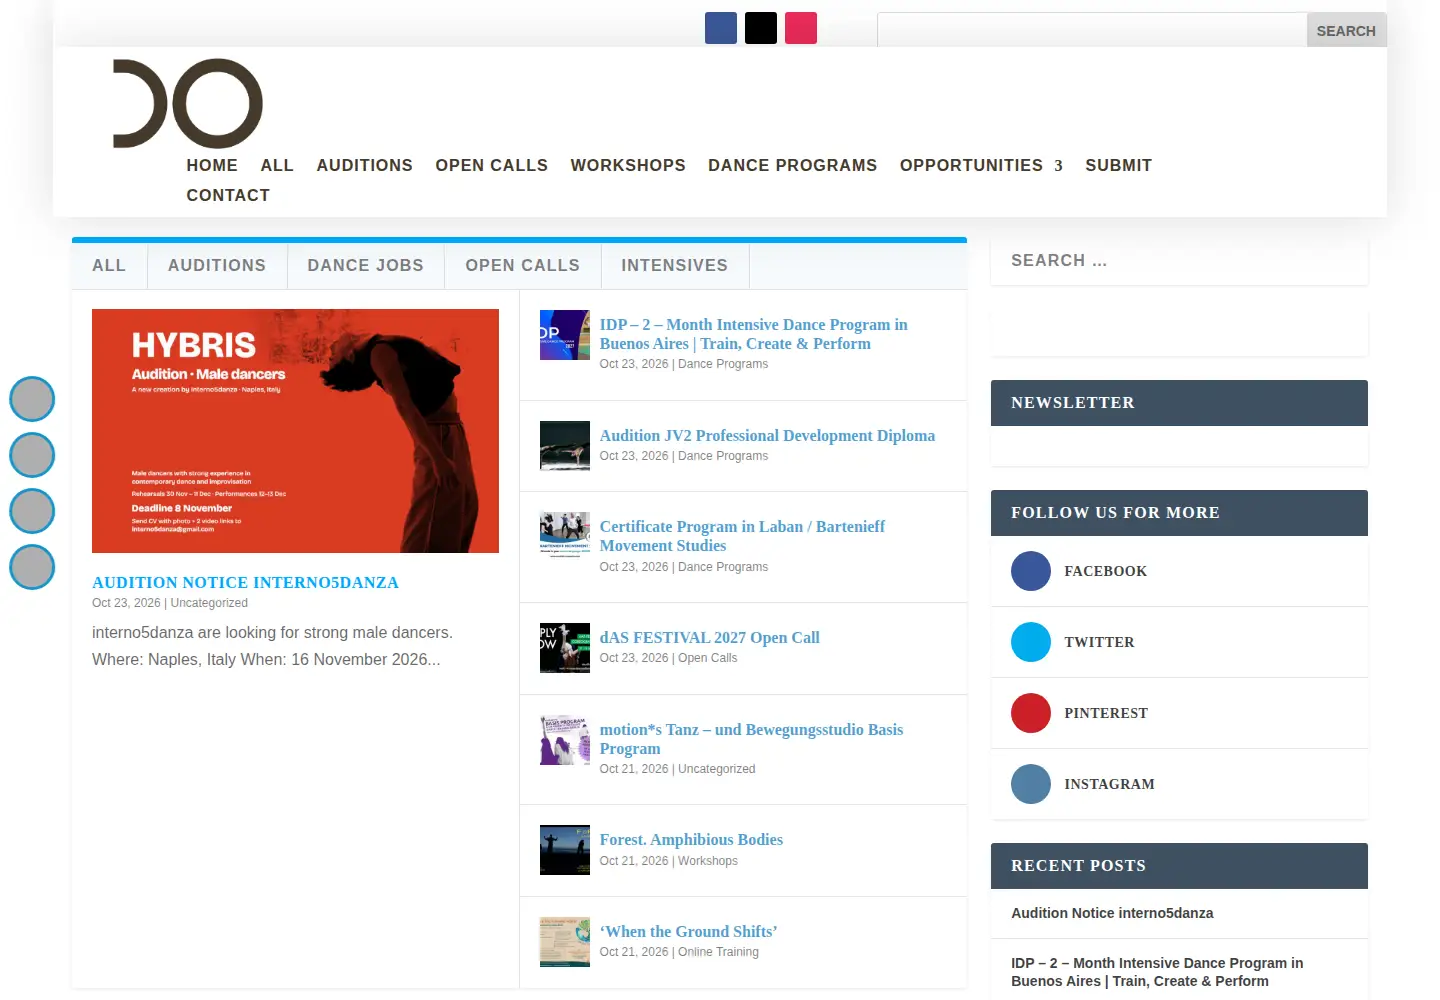Open 'When the Ground Shifts' post
Viewport: 1440px width, 1000px height.
click(x=689, y=931)
